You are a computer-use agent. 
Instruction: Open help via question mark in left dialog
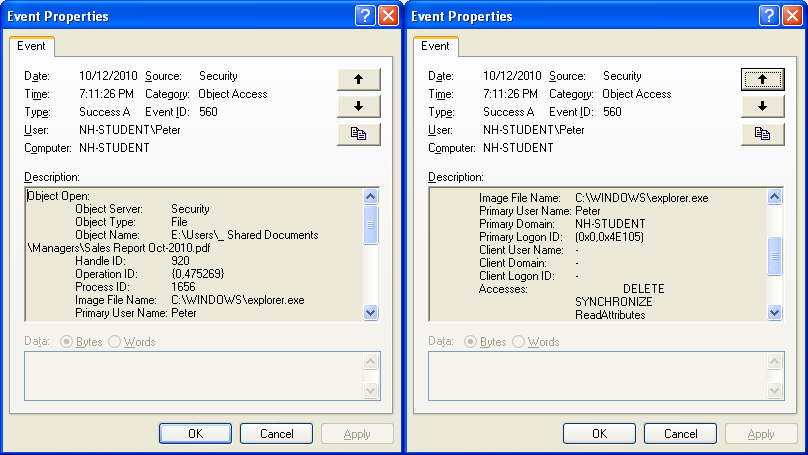click(x=365, y=16)
